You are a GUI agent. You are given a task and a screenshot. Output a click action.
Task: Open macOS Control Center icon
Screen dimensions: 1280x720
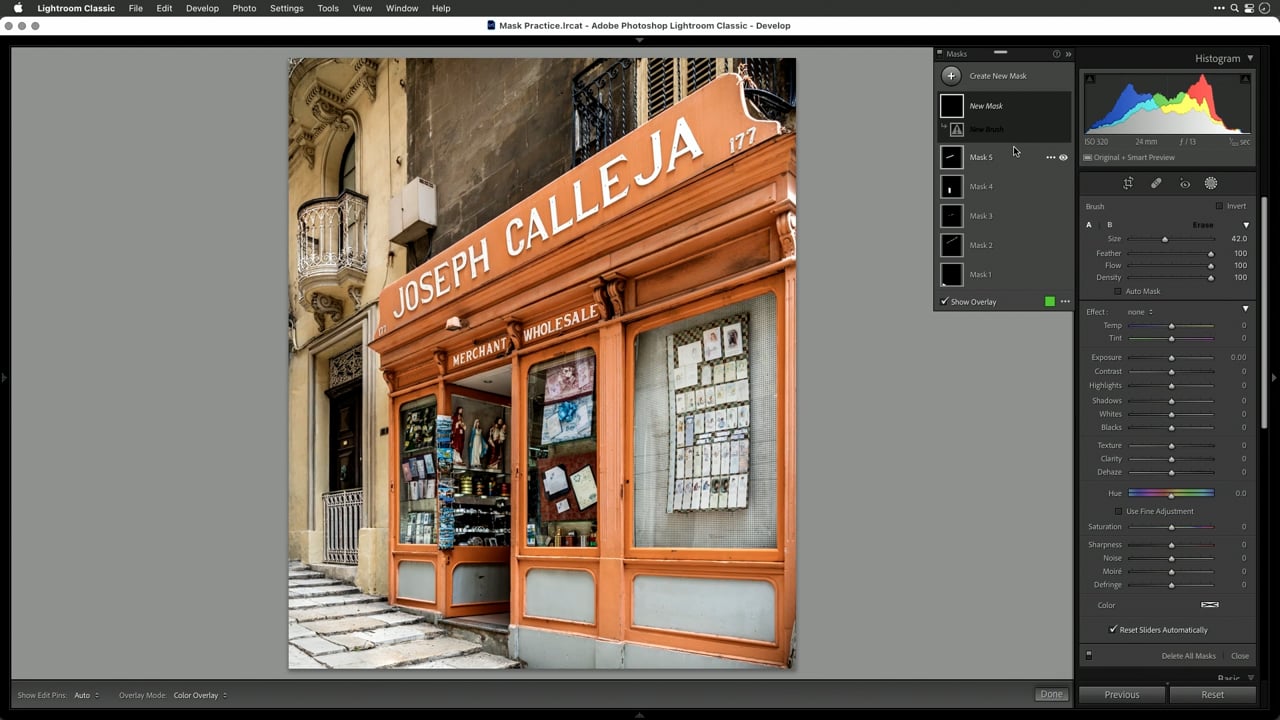click(x=1251, y=8)
